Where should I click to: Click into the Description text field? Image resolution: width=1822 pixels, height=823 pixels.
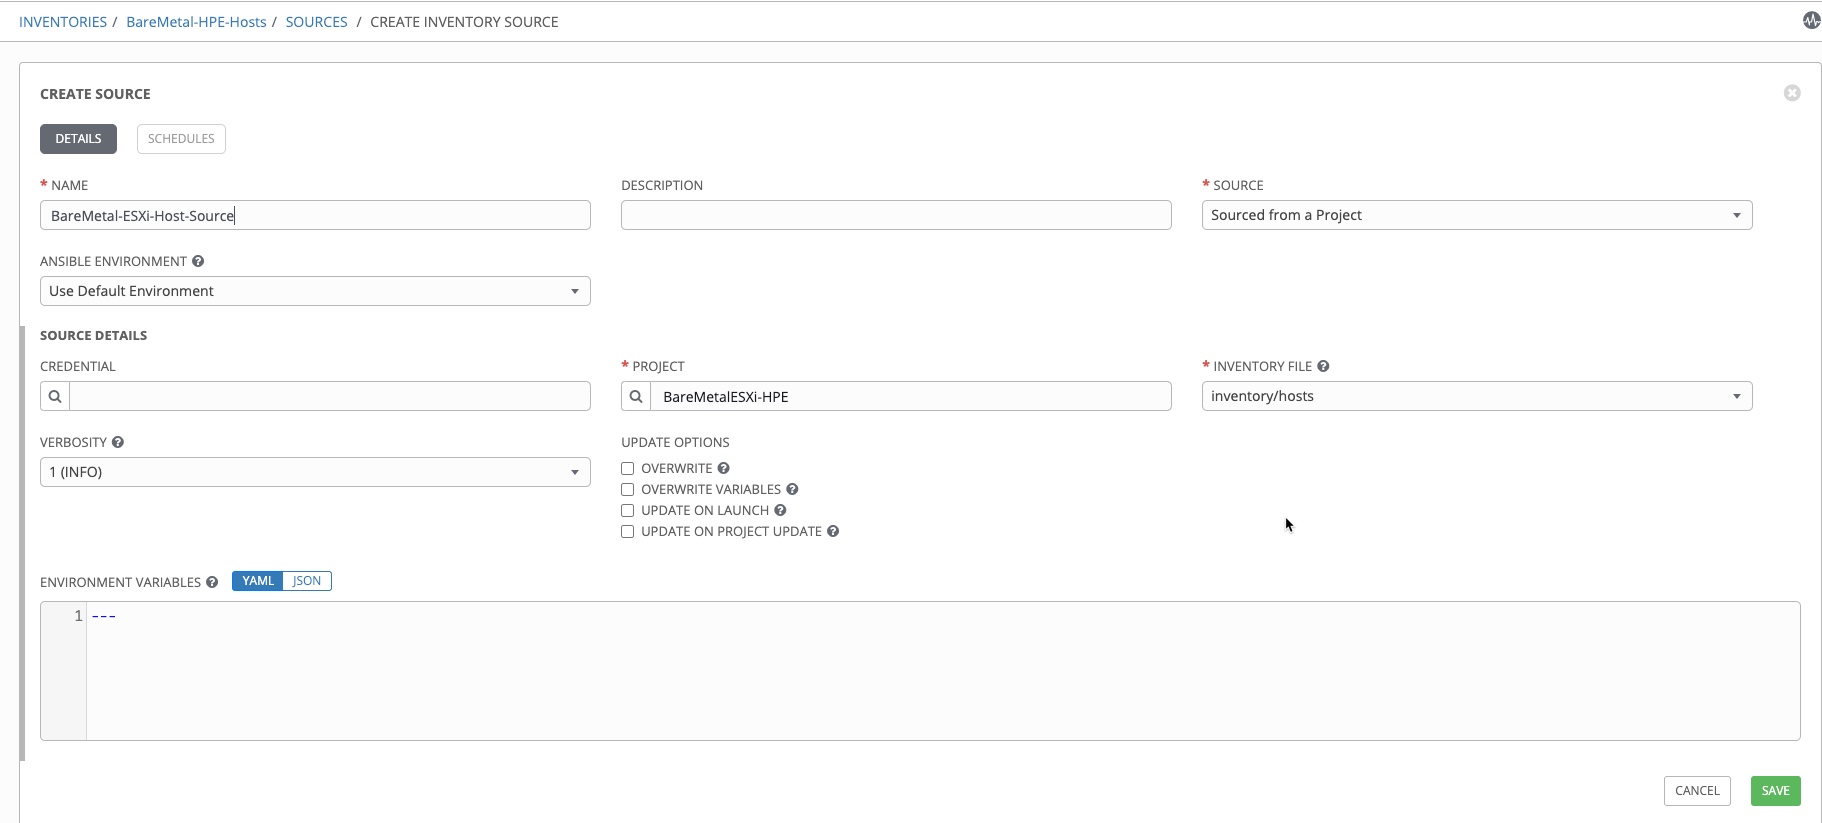(895, 215)
